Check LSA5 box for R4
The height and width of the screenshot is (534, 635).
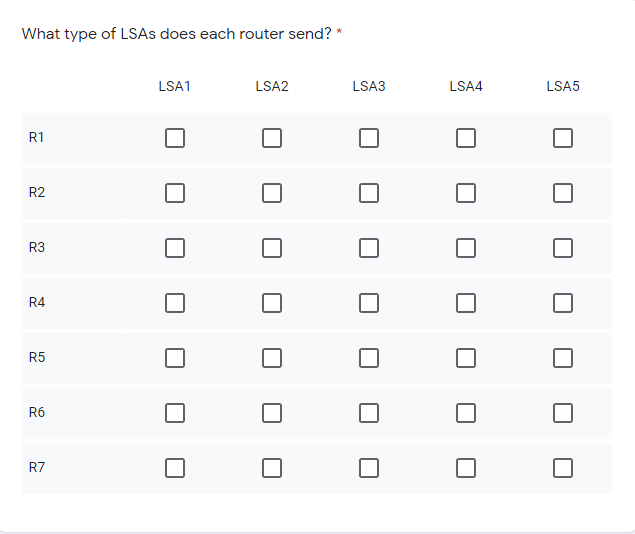[x=563, y=303]
